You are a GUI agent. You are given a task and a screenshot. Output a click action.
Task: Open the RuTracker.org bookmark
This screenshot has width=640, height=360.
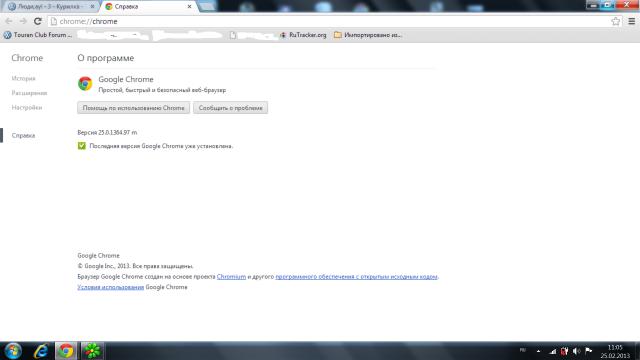tap(303, 35)
